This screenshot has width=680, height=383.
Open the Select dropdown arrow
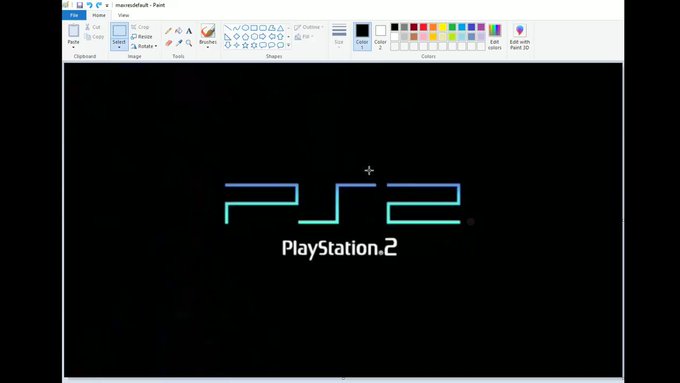point(119,47)
